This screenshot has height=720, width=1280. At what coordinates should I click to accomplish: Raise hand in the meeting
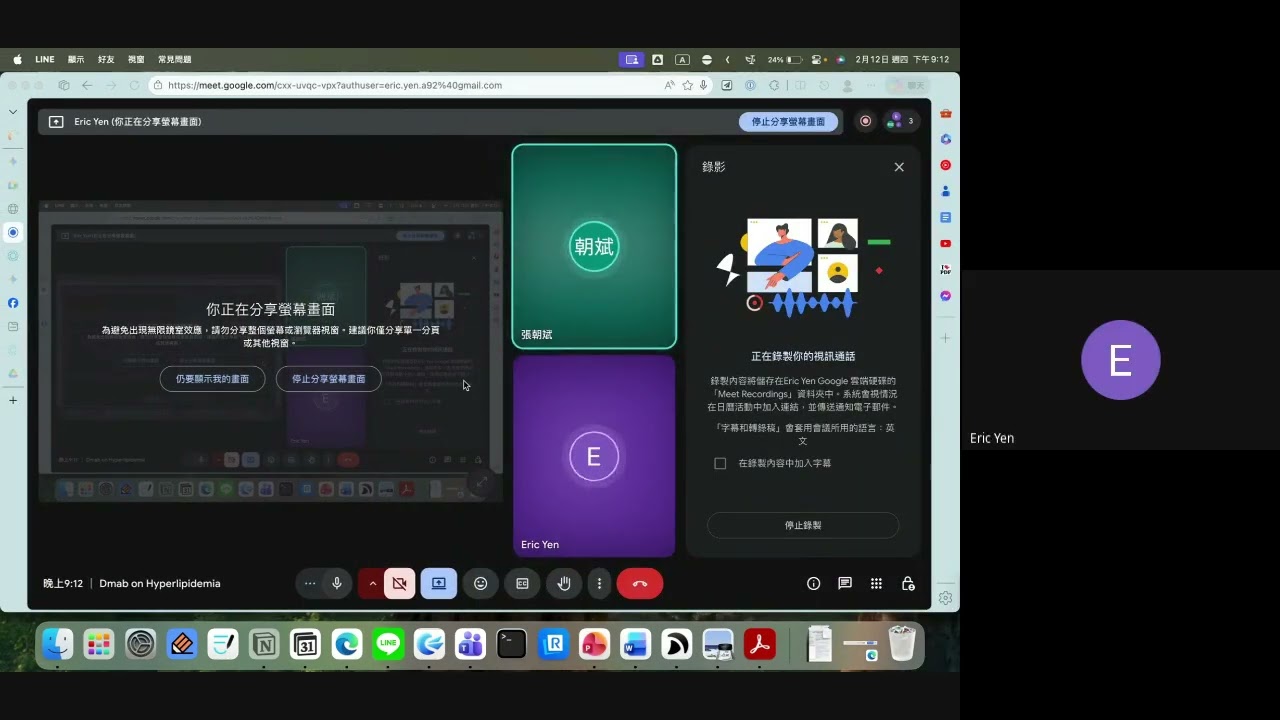pos(564,583)
